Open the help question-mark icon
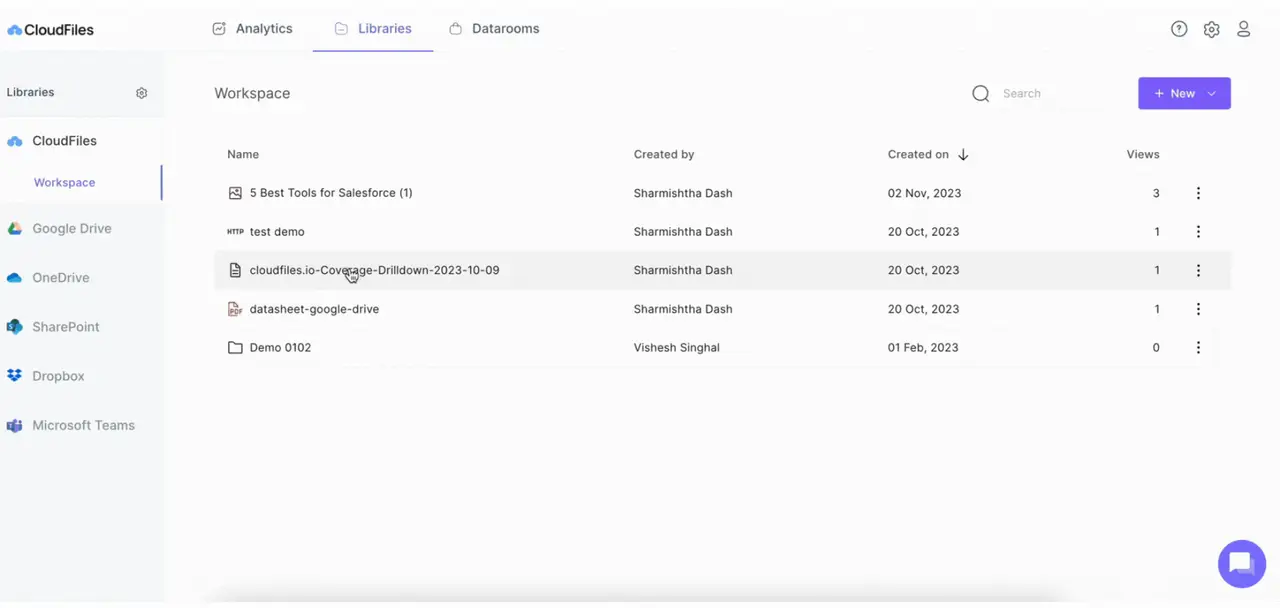1280x608 pixels. 1179,29
